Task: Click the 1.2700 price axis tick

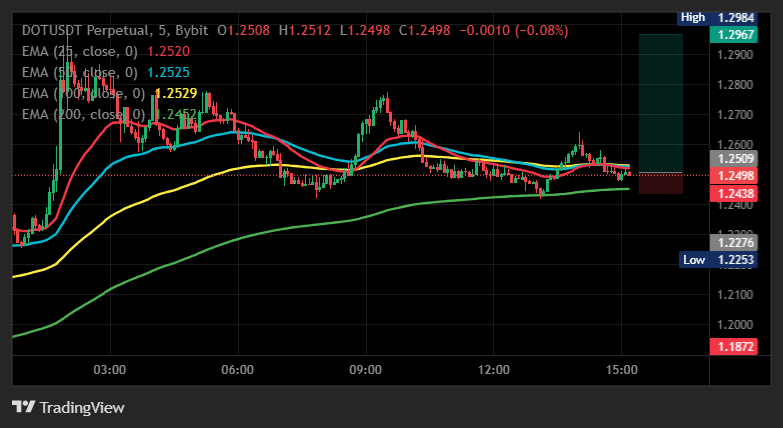Action: (735, 114)
